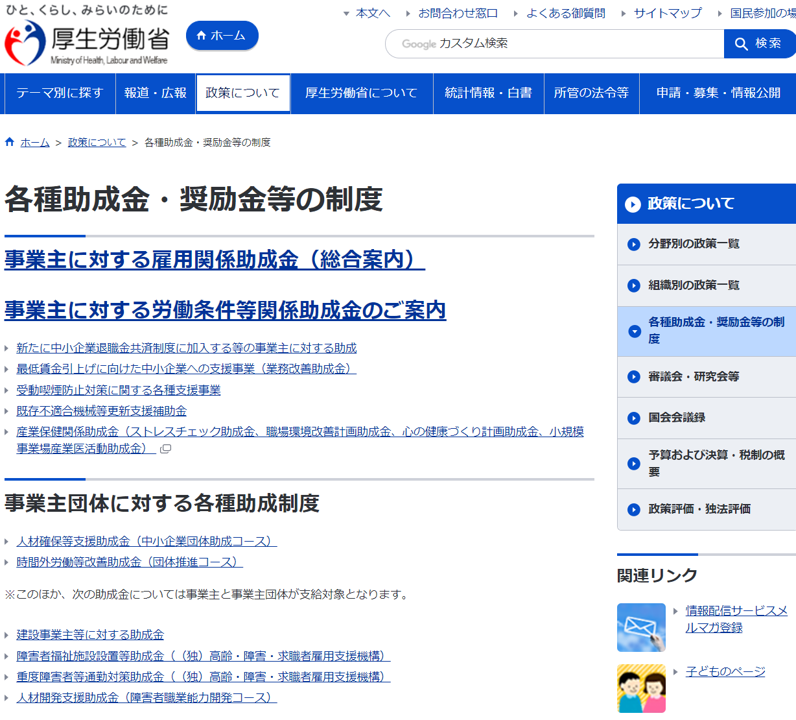
Task: Click external link icon after 産業保健関係助成金
Action: tap(165, 449)
